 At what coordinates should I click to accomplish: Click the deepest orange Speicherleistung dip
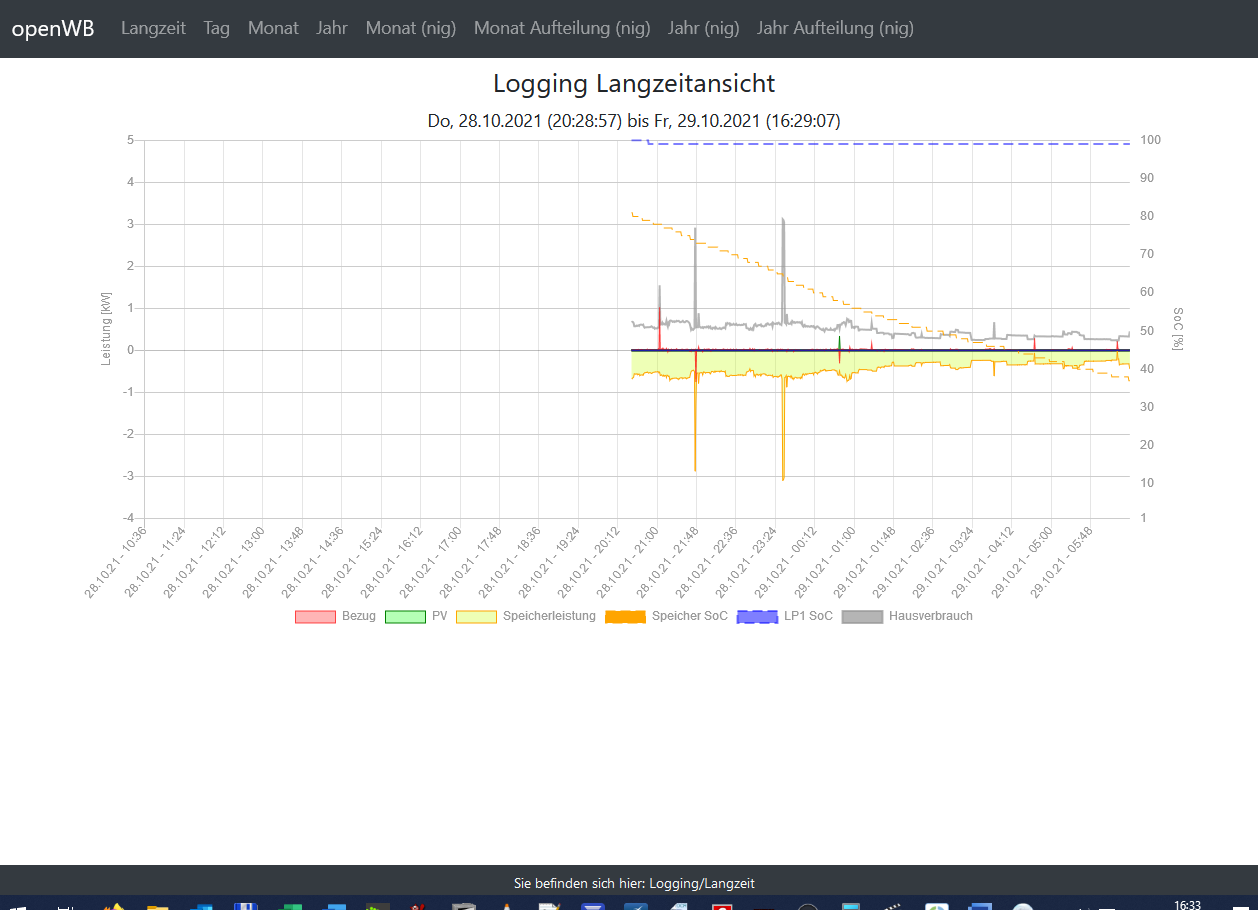[x=783, y=477]
